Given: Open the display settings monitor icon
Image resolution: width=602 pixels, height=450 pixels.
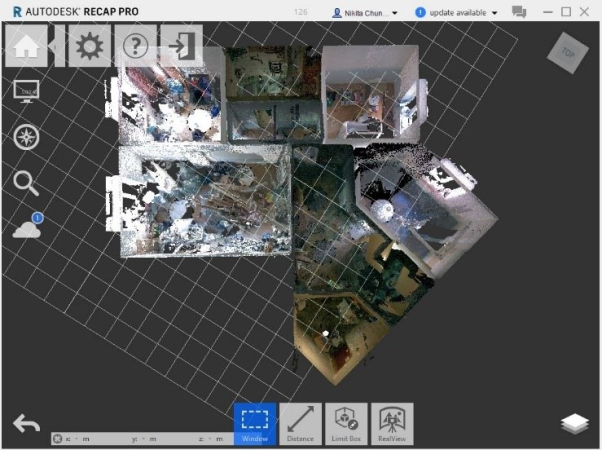Looking at the screenshot, I should [x=27, y=92].
